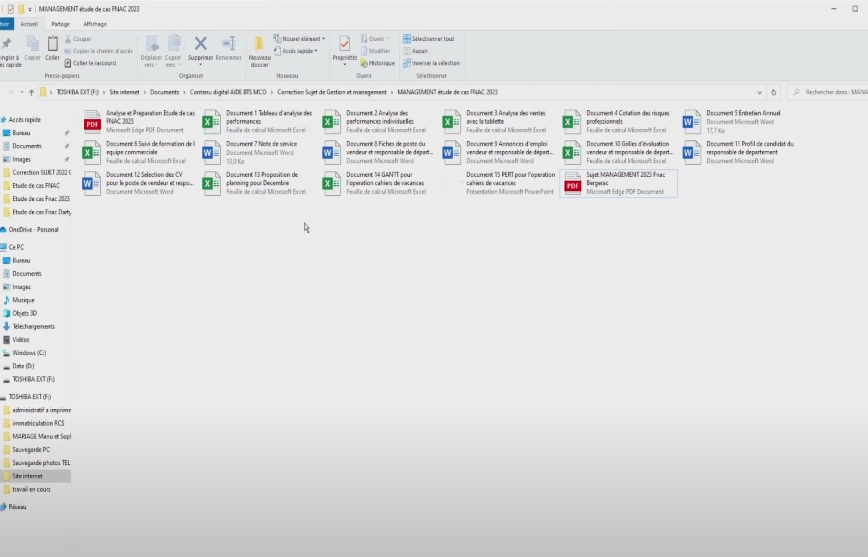
Task: Select Document 8 Fiches de poste file
Action: tap(379, 152)
